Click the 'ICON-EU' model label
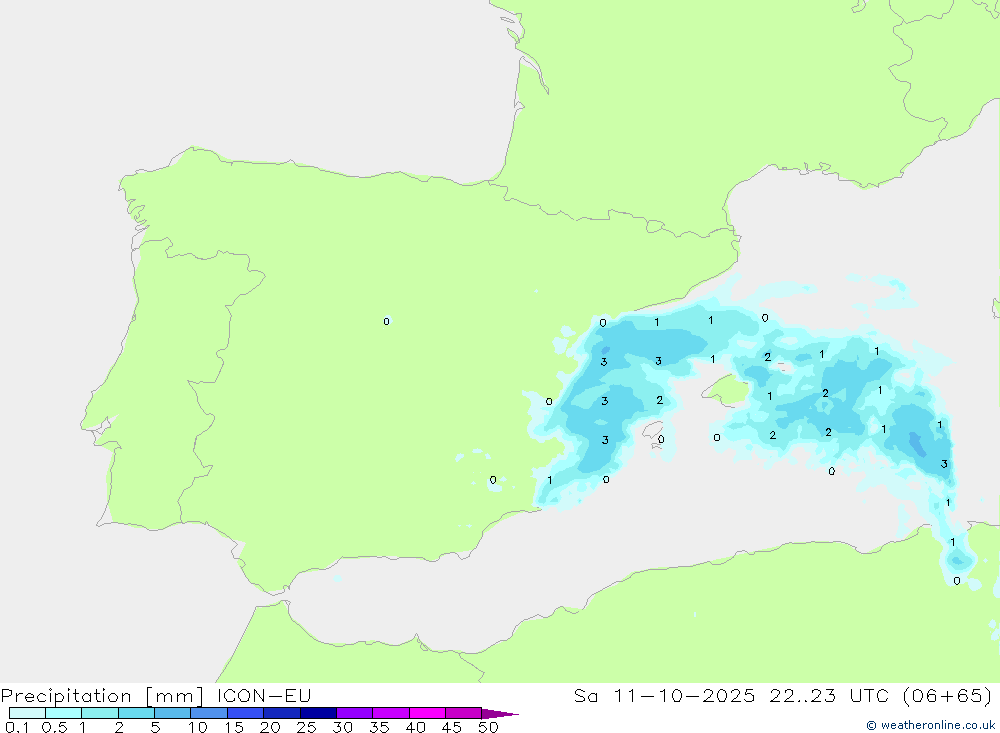This screenshot has height=733, width=1000. point(264,695)
